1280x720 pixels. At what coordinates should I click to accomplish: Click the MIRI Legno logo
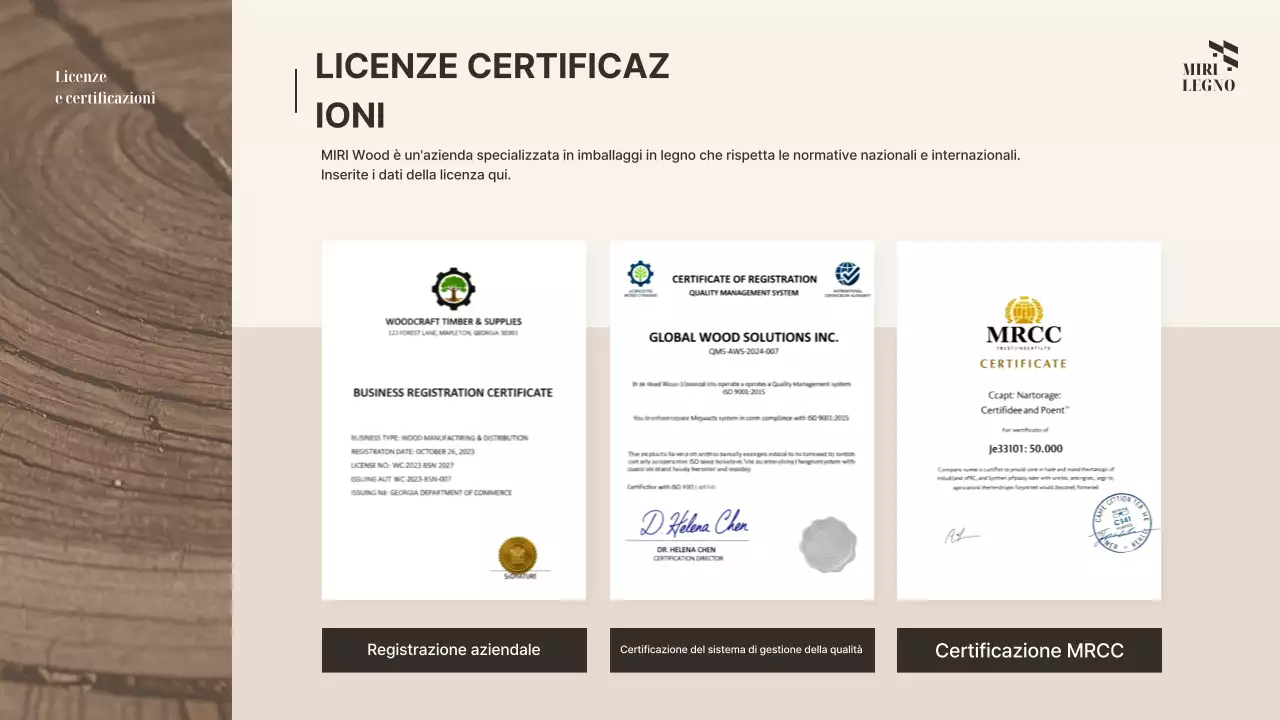click(x=1210, y=67)
